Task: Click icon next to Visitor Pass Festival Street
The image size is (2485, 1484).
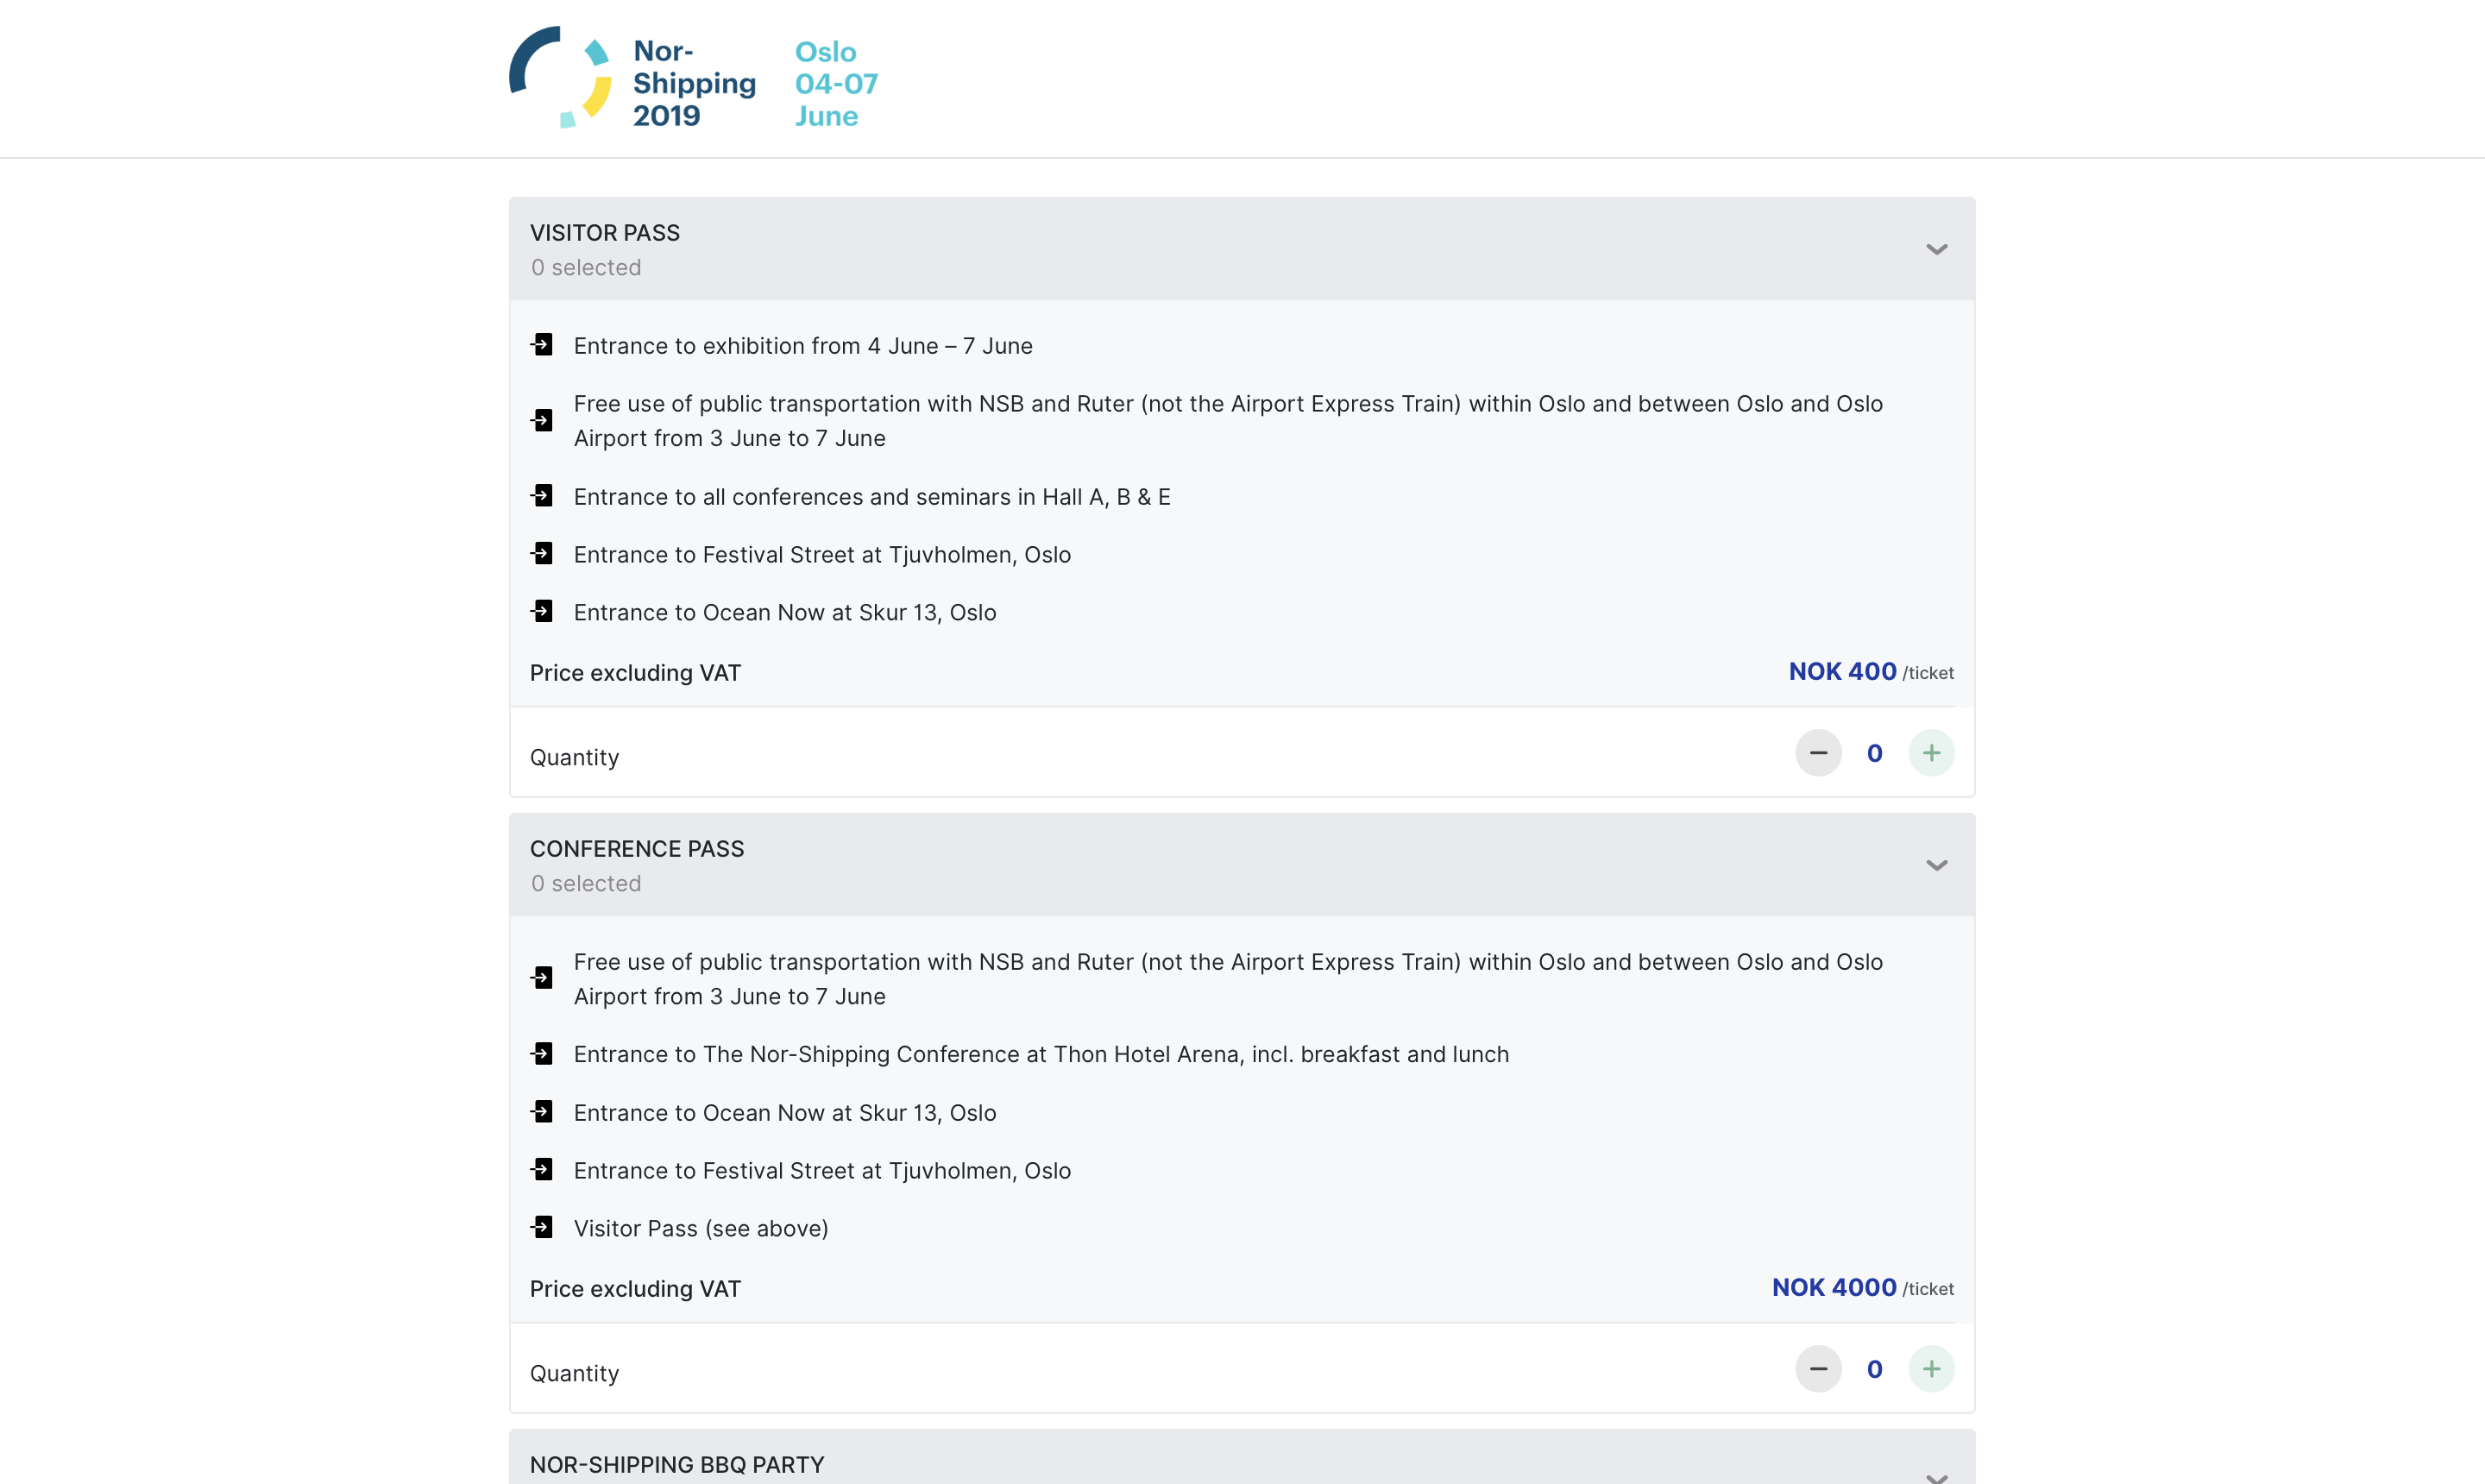Action: [542, 554]
